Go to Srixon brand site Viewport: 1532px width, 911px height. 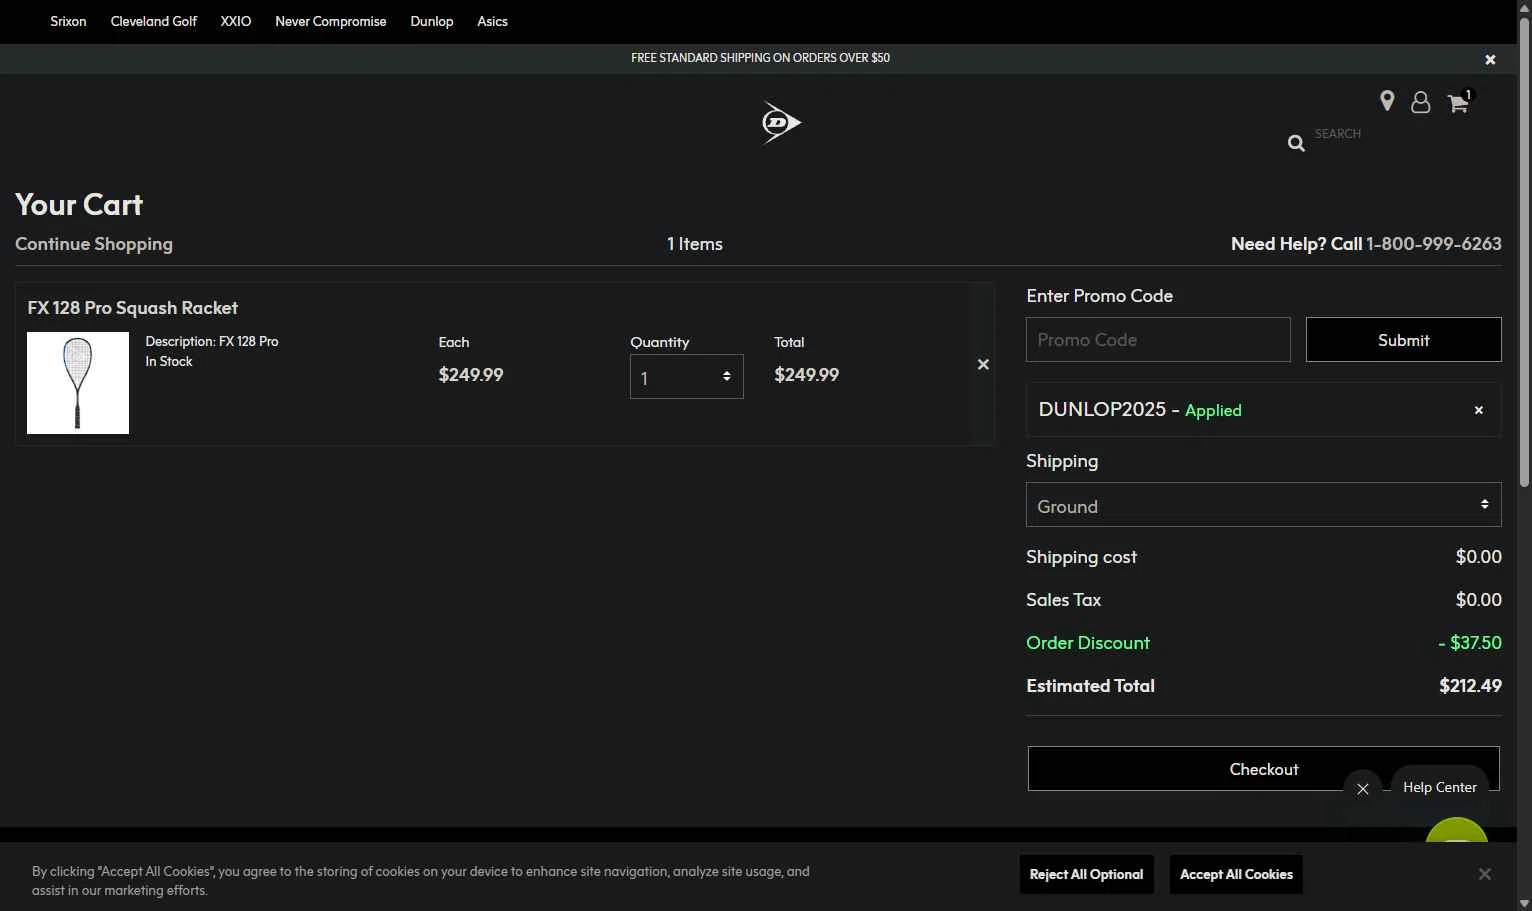pos(68,21)
